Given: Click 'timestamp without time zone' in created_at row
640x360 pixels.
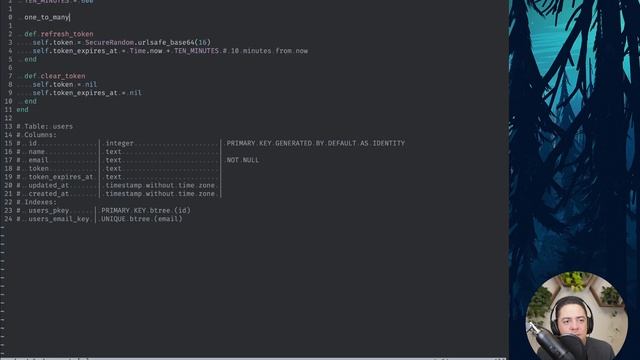Looking at the screenshot, I should pyautogui.click(x=160, y=194).
